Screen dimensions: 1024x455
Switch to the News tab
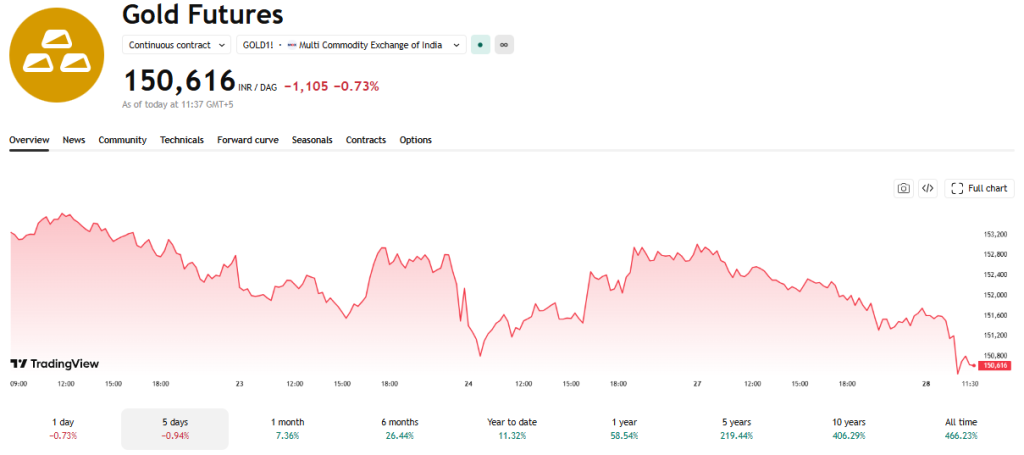74,140
